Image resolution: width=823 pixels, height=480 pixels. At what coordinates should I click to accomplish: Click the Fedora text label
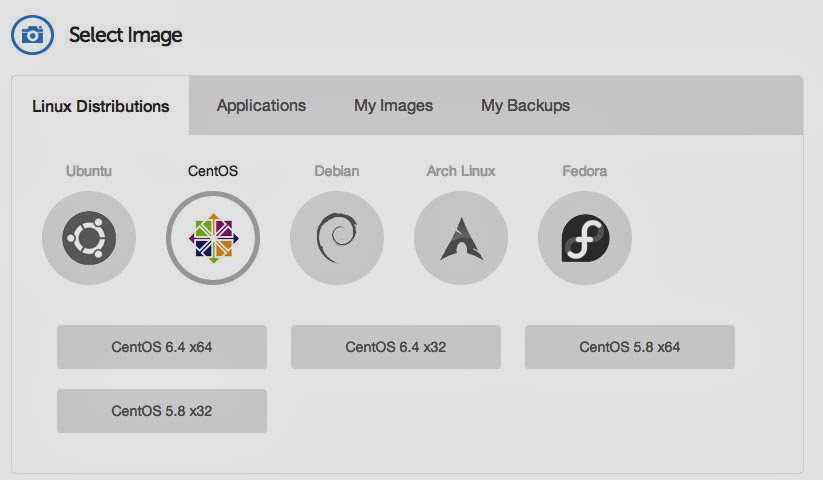click(x=585, y=171)
